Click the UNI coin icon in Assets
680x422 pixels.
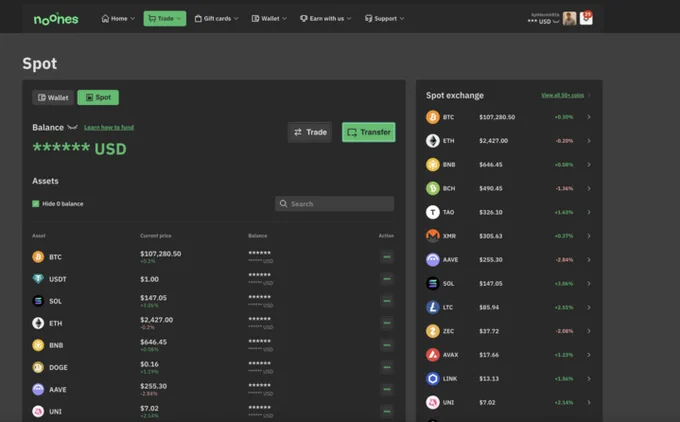coord(38,411)
